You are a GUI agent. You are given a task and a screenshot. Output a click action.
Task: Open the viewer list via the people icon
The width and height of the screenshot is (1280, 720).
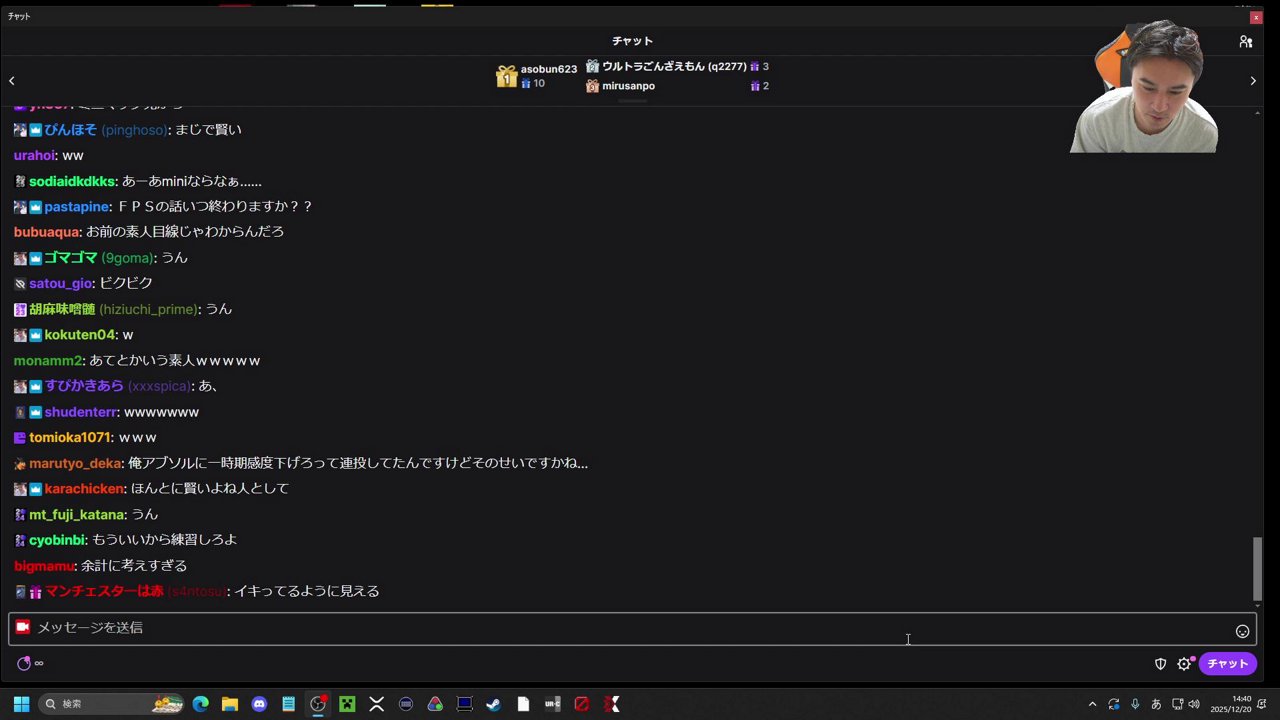pyautogui.click(x=1246, y=41)
